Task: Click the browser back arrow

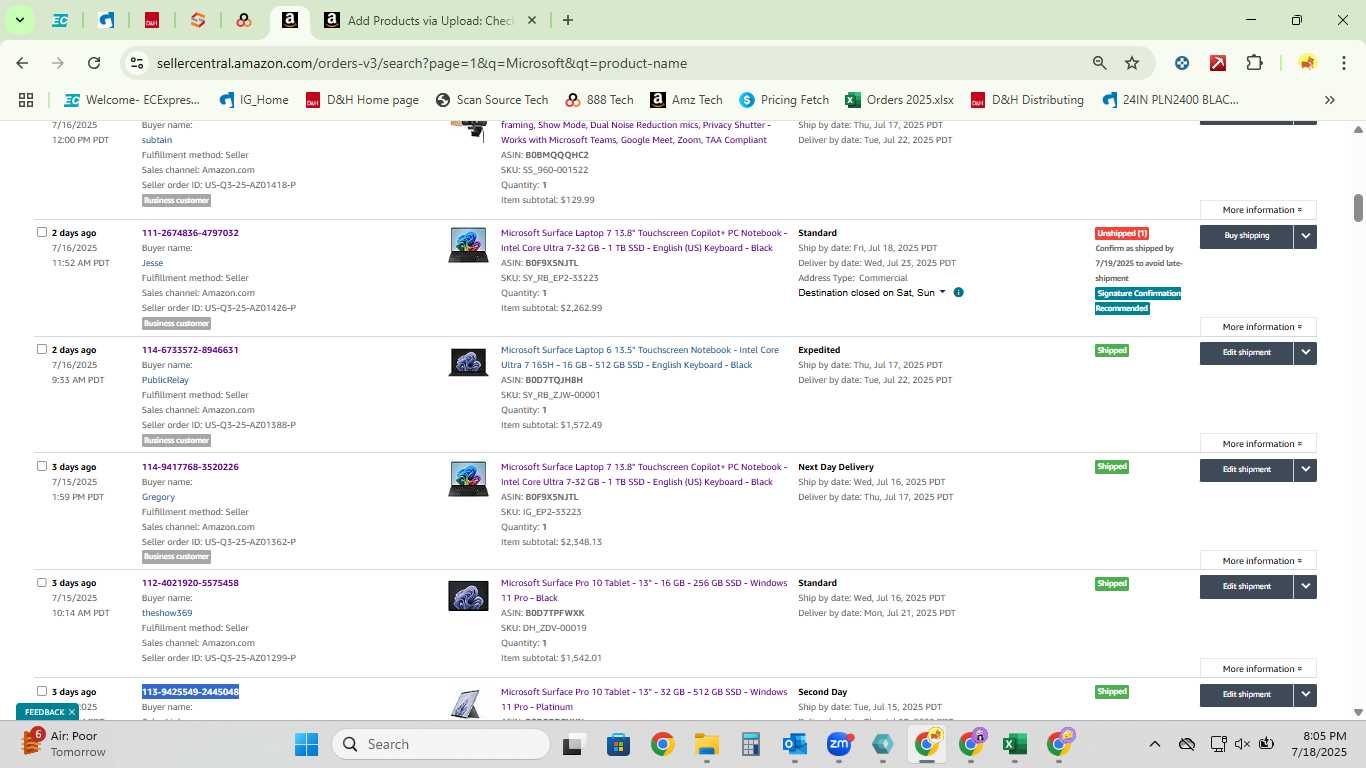Action: [x=22, y=63]
